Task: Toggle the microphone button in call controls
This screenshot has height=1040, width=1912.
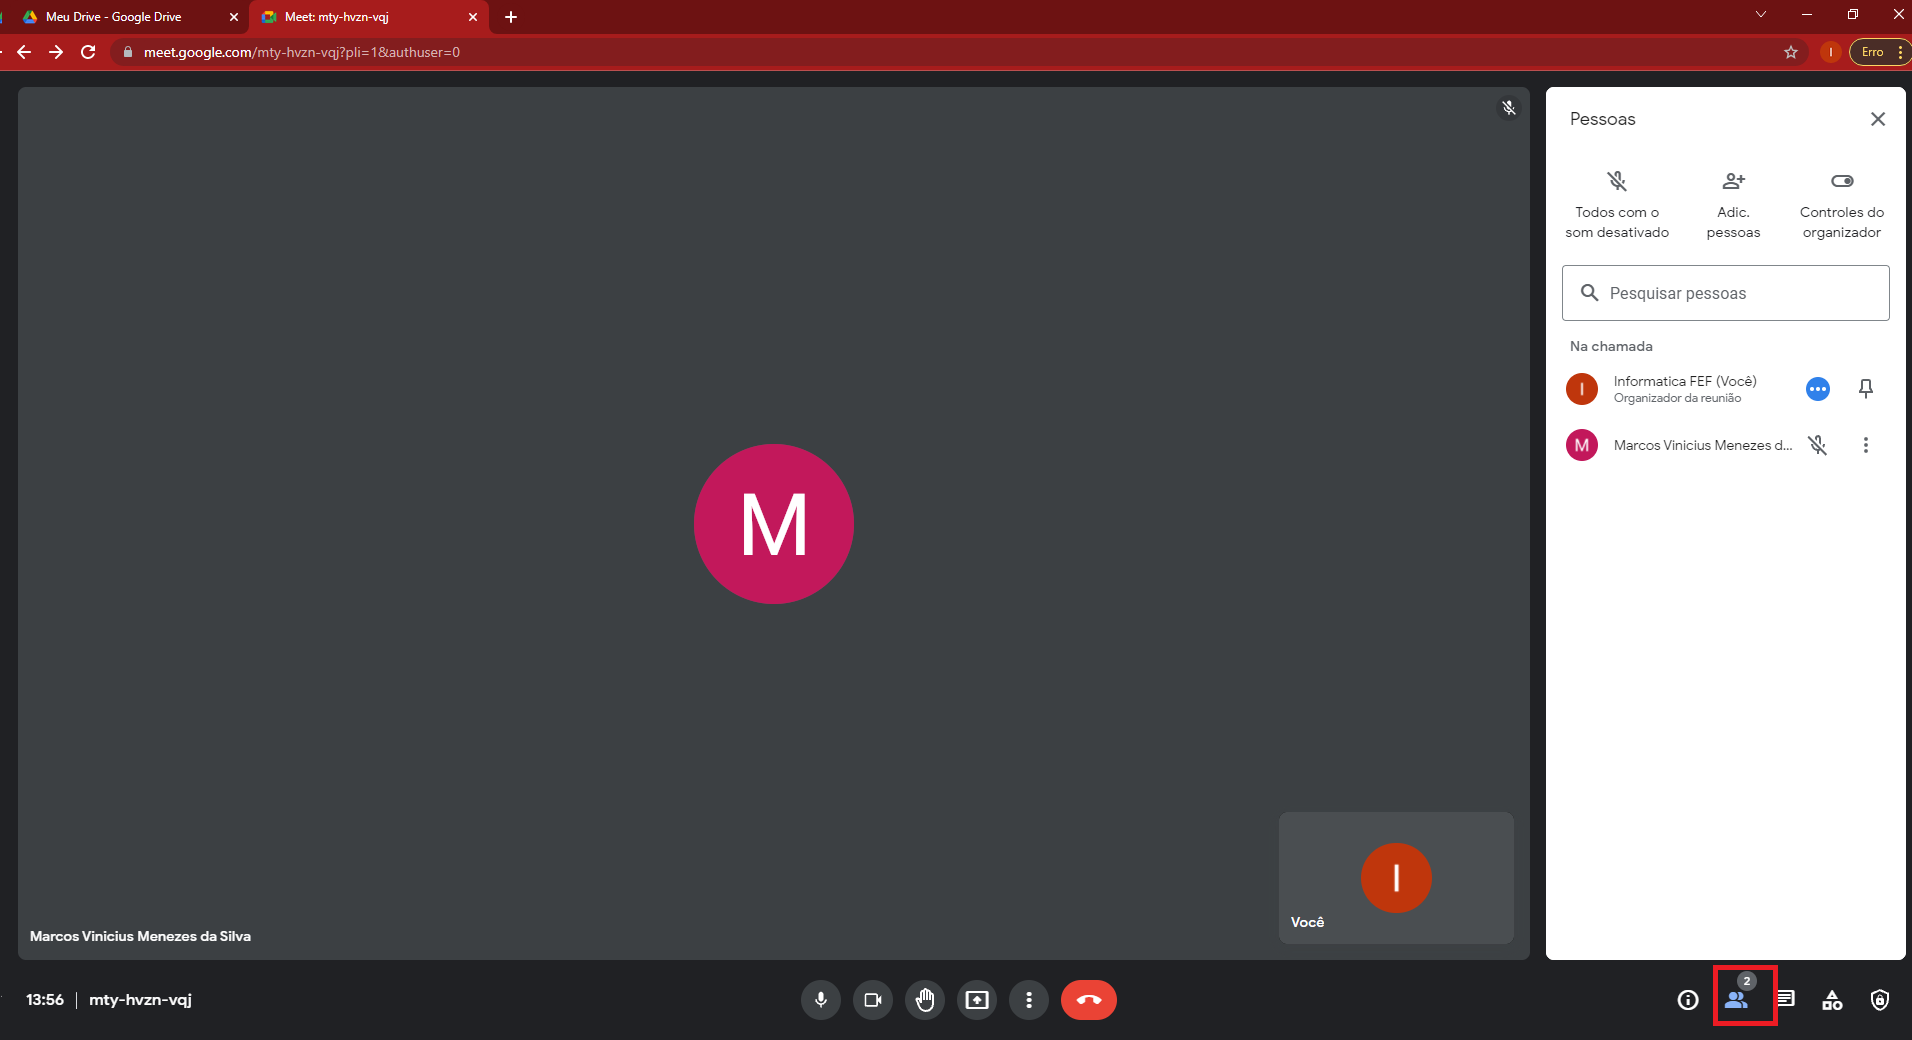Action: [x=821, y=1000]
